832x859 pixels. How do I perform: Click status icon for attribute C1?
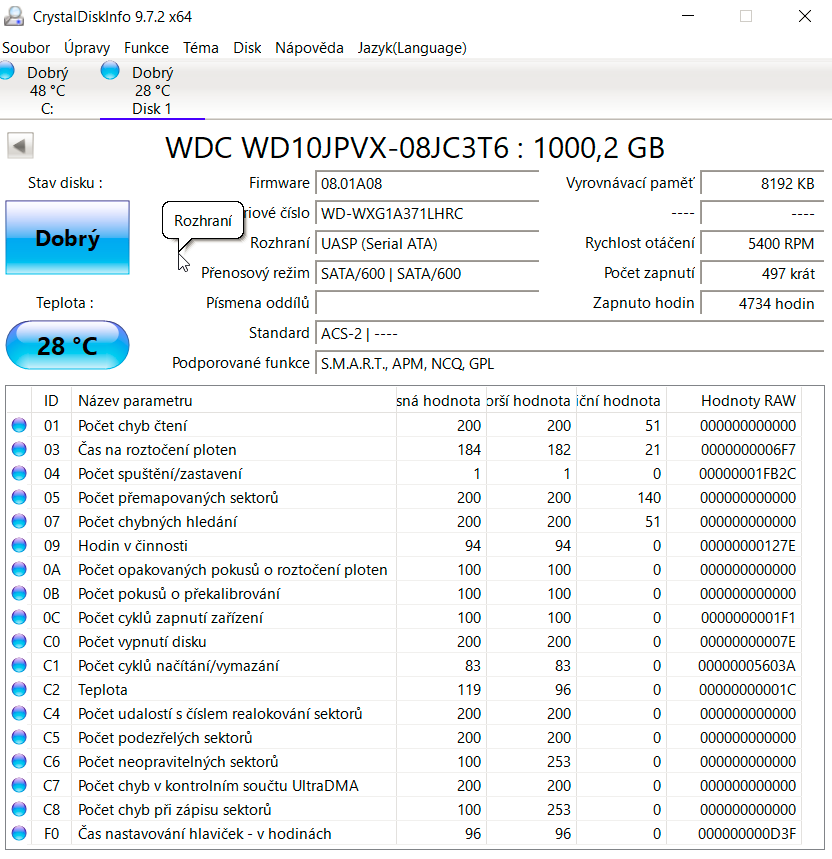(x=19, y=665)
